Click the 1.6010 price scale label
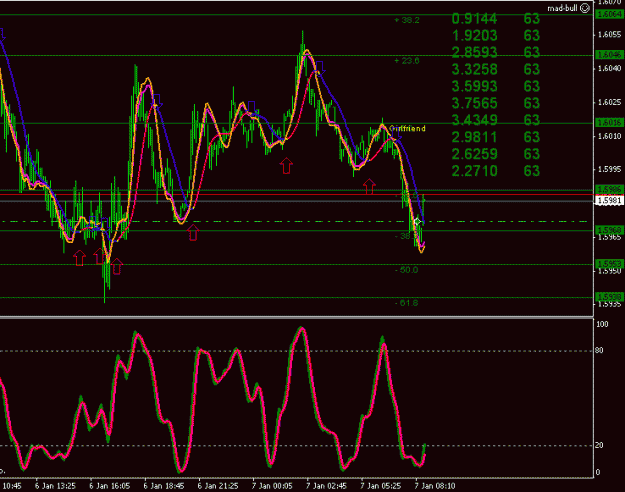Viewport: 625px width, 492px height. 609,136
